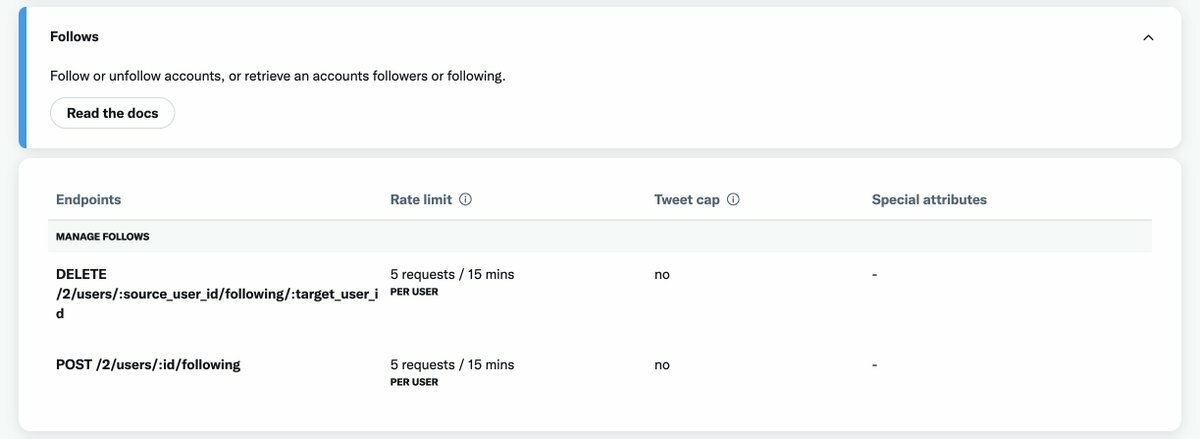Select the Follows section heading
The image size is (1200, 439).
point(74,37)
